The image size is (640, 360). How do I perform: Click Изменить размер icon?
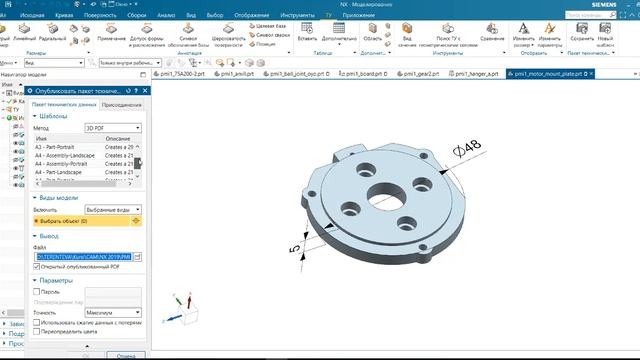coord(524,35)
